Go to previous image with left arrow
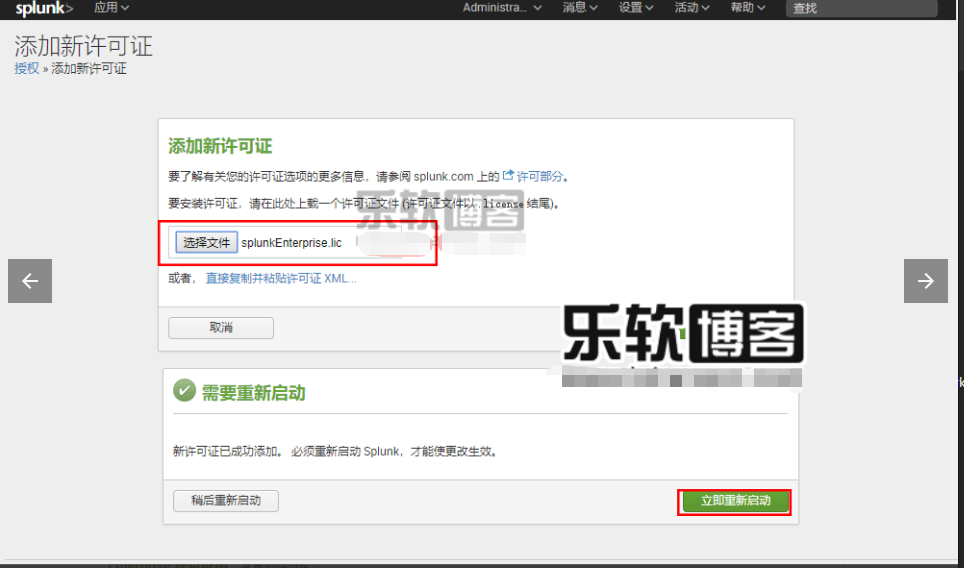Screen dimensions: 964x568 (x=30, y=281)
